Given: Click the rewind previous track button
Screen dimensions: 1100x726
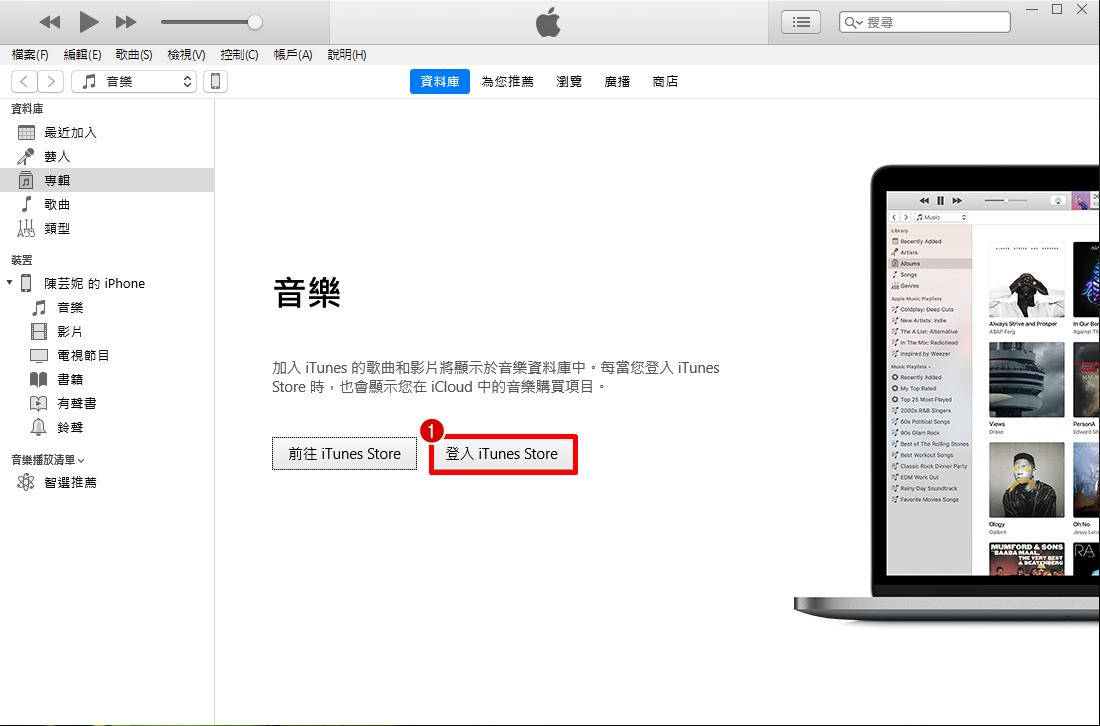Looking at the screenshot, I should 50,22.
